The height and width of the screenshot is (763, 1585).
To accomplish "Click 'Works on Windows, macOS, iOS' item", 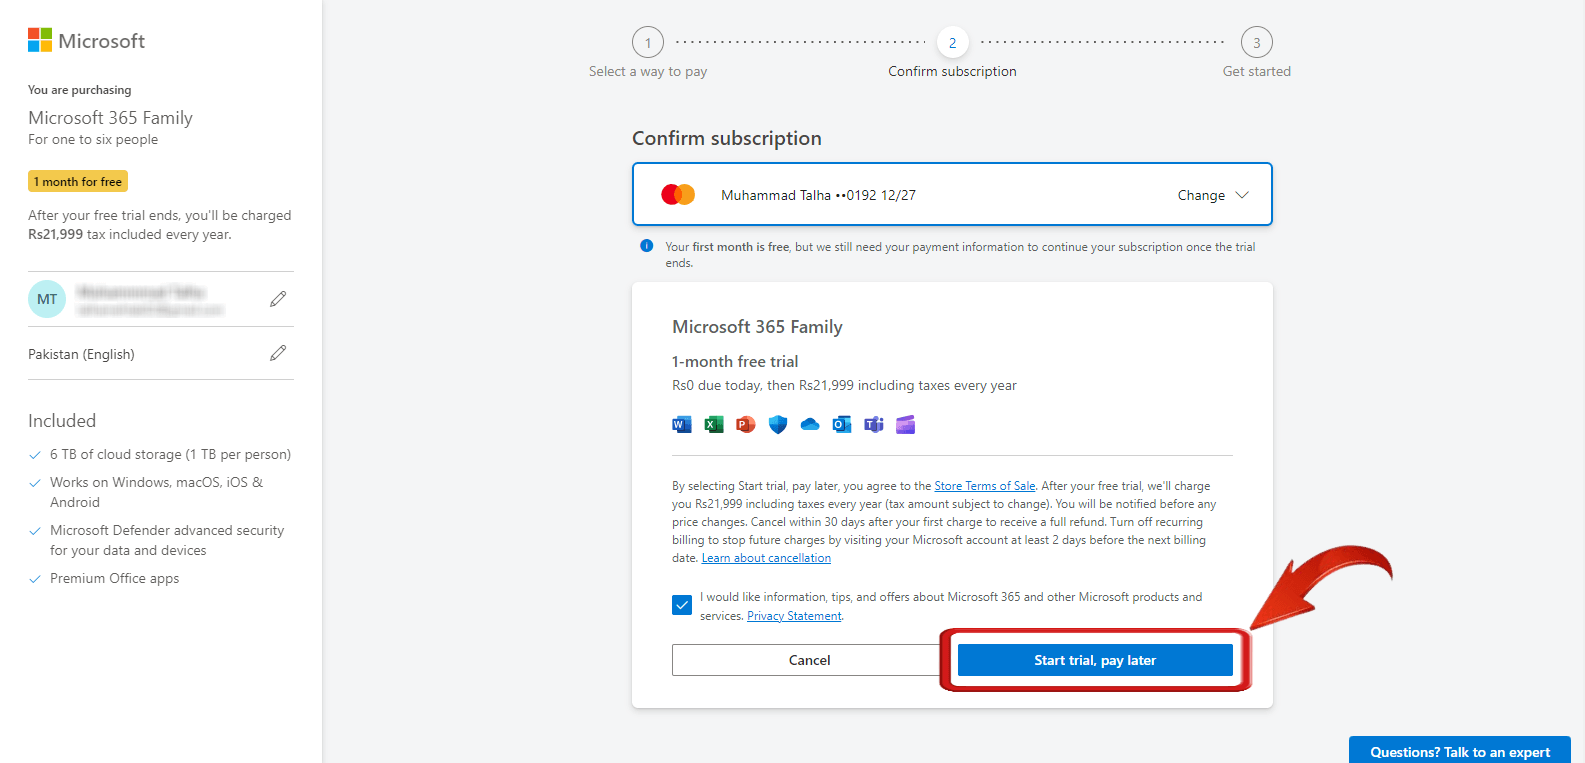I will tap(157, 492).
